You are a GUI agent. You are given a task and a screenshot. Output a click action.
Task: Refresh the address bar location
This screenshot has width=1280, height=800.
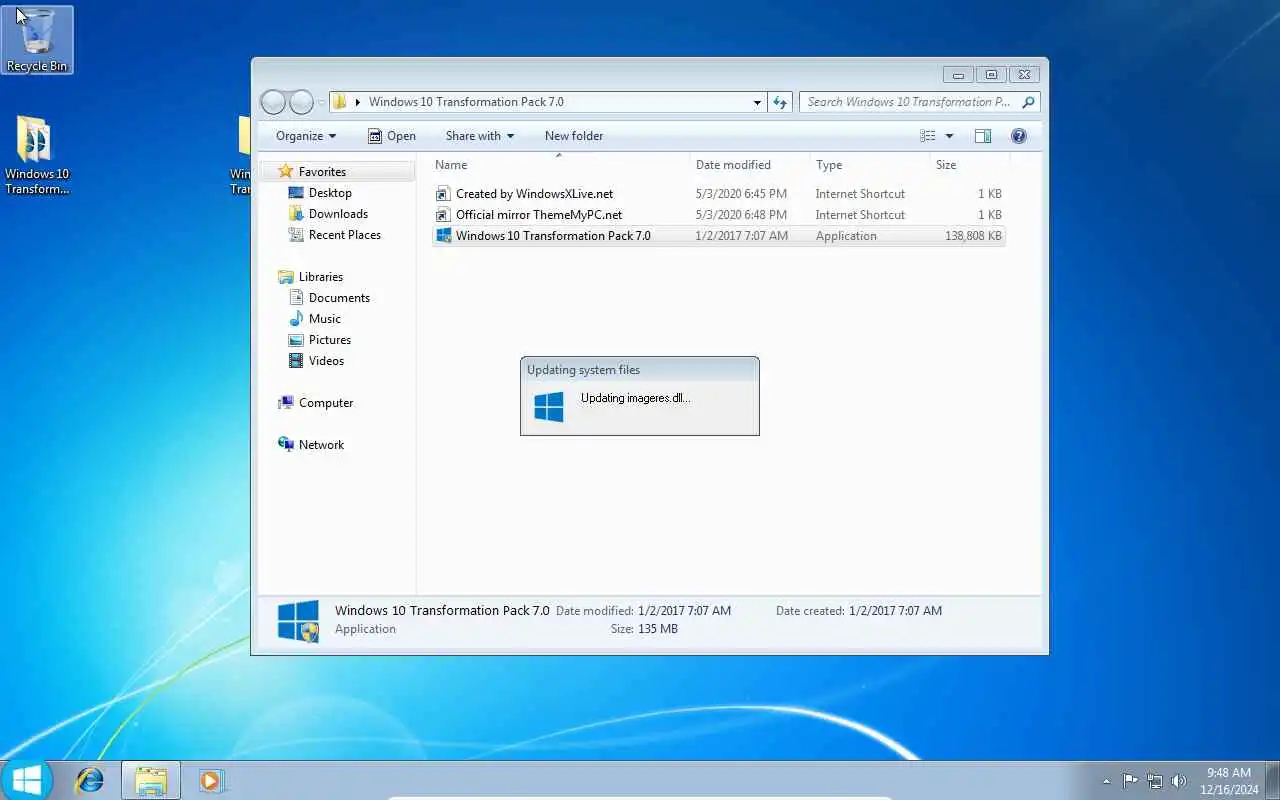click(x=781, y=102)
